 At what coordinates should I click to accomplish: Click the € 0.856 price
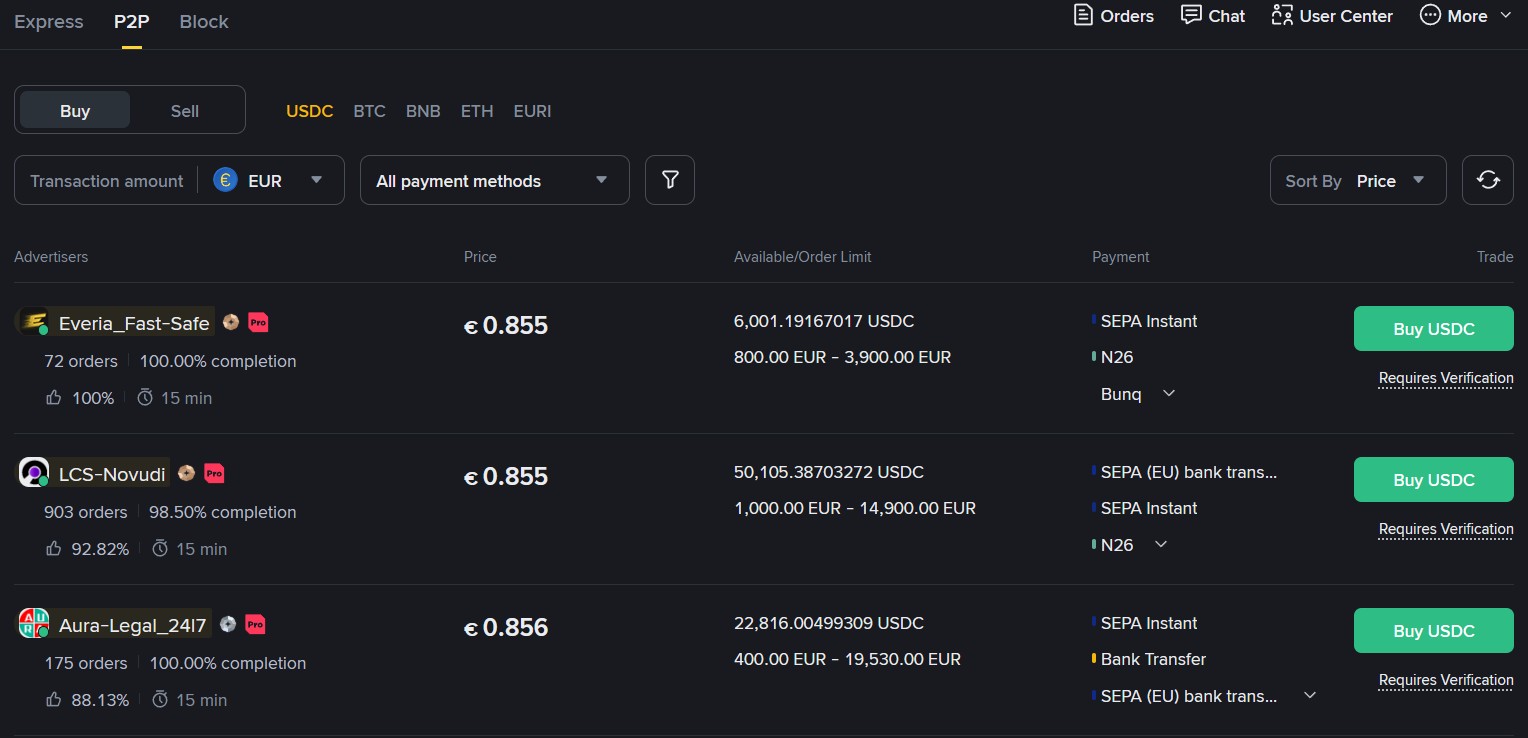click(506, 627)
